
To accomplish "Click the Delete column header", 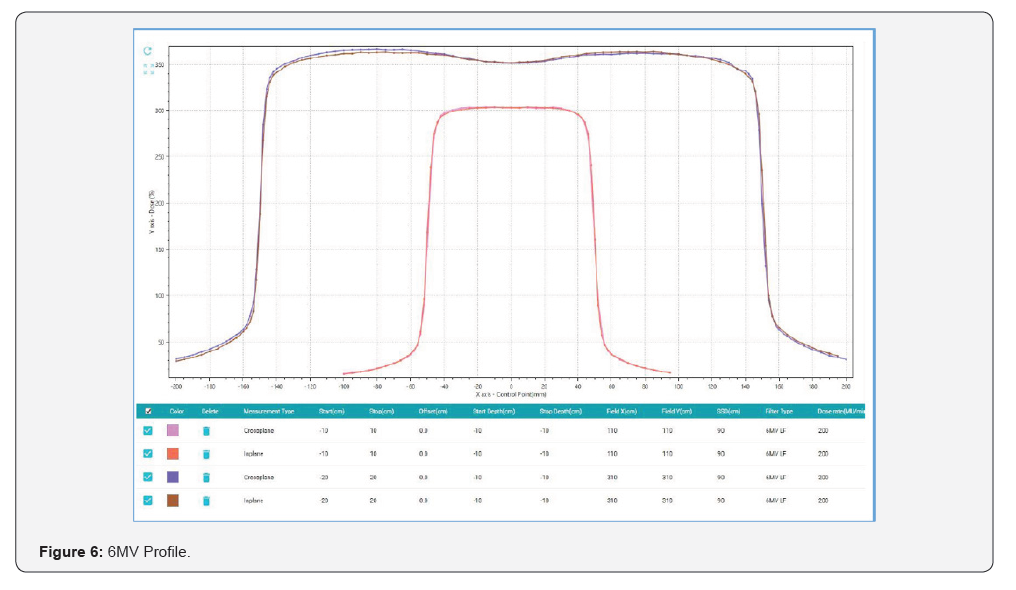I will [x=210, y=411].
